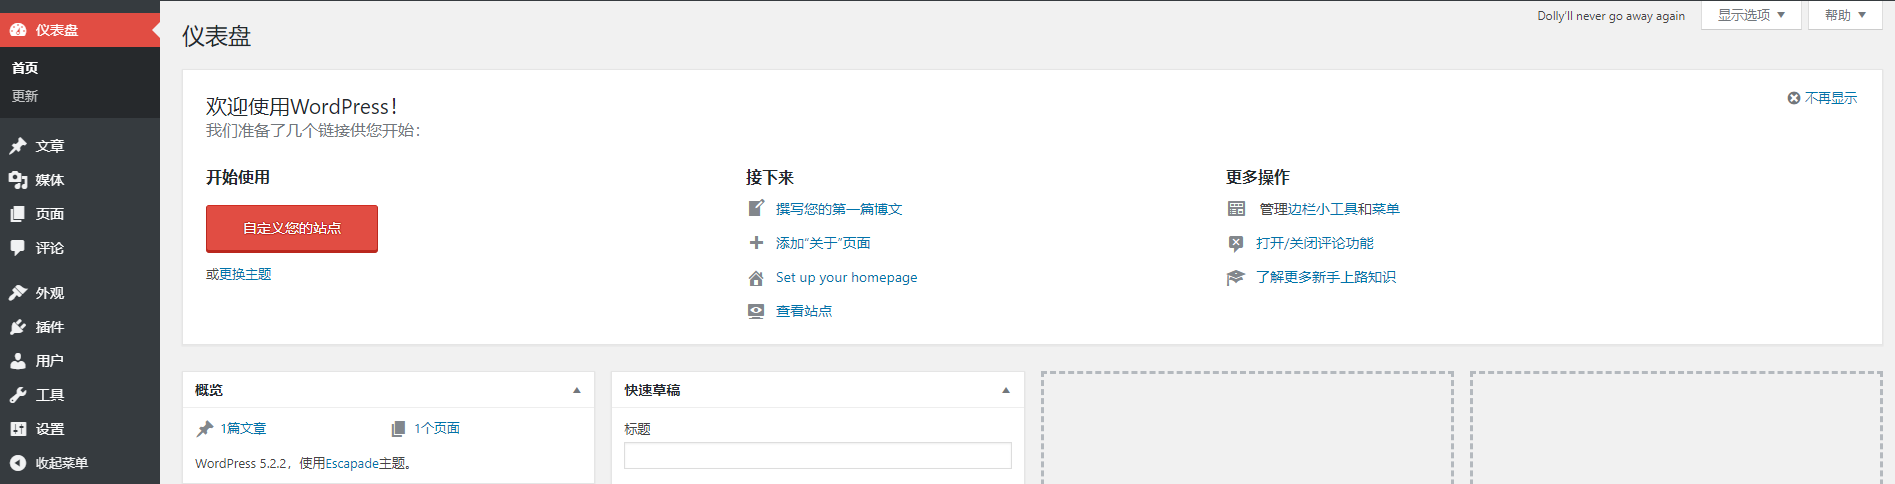This screenshot has height=484, width=1895.
Task: Click the plug icon beside 插件
Action: (18, 327)
